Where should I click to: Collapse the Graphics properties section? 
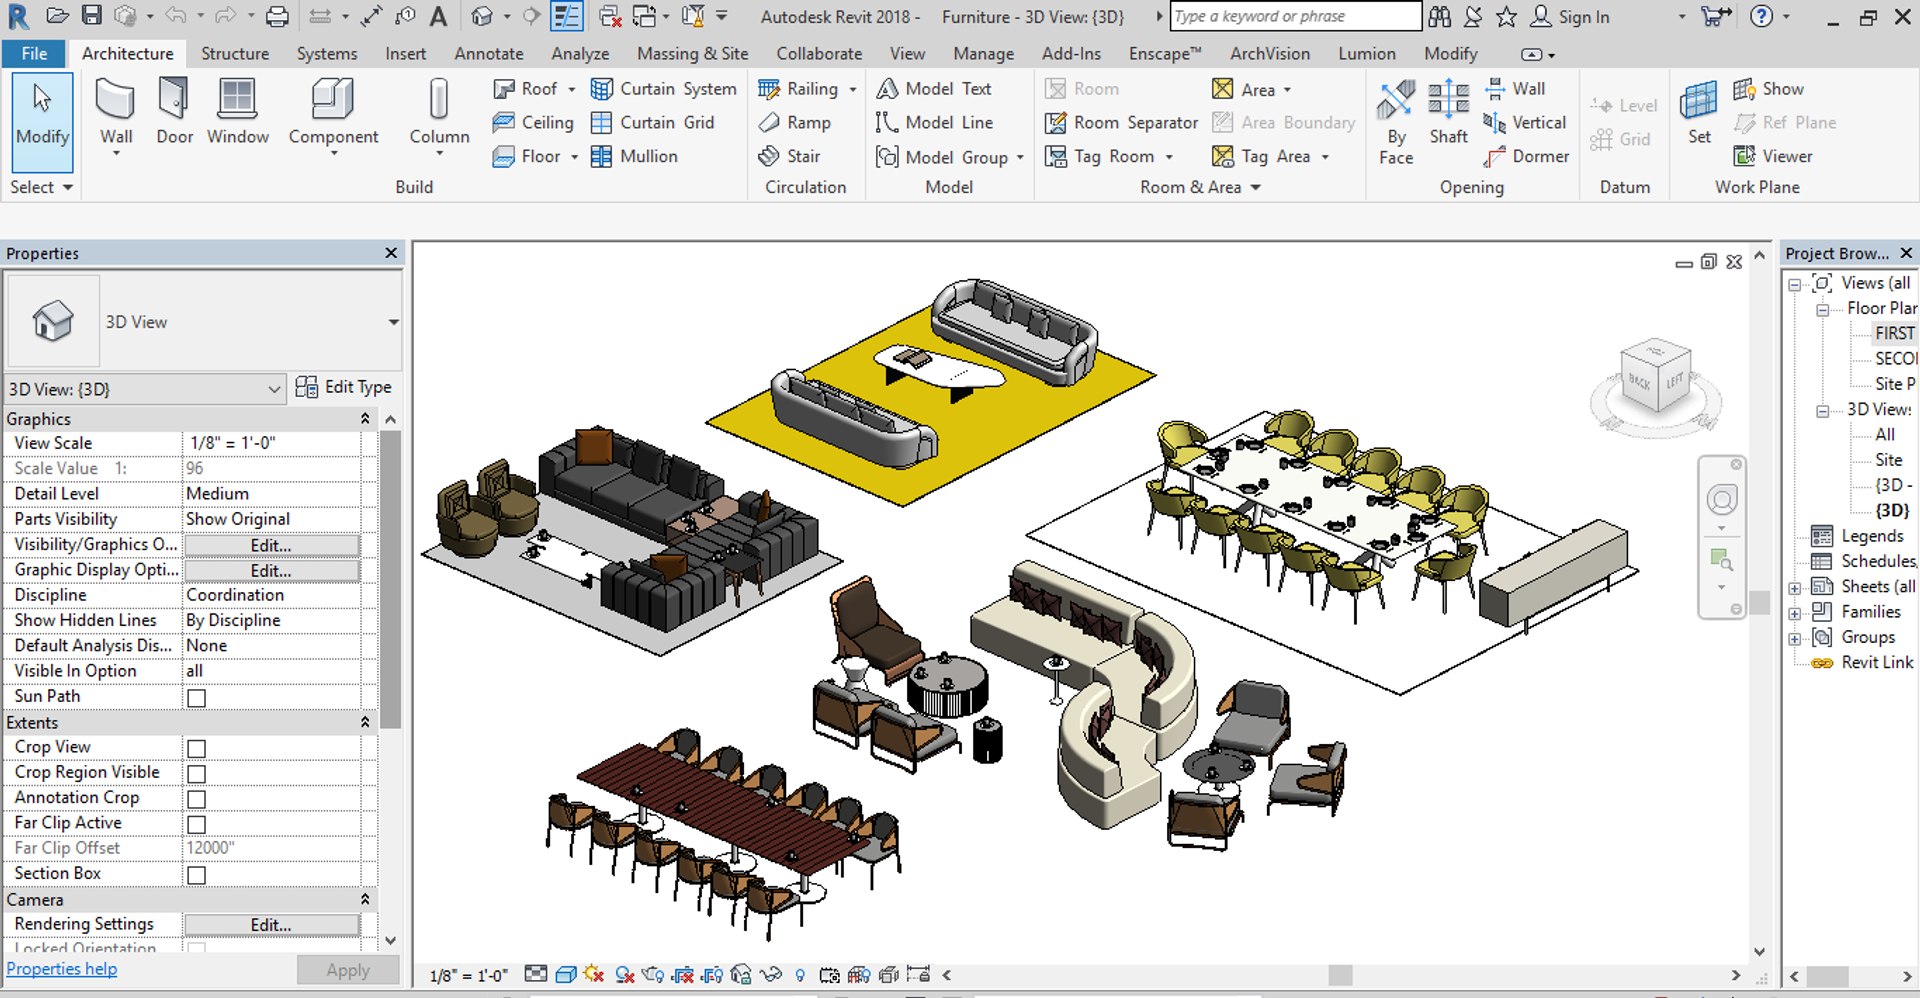coord(365,419)
